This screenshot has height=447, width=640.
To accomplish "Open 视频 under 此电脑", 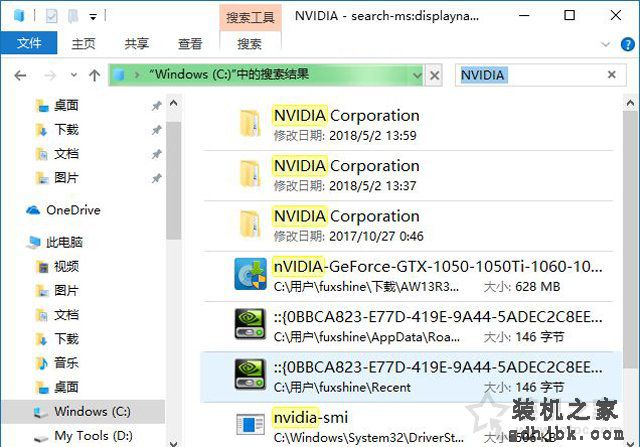I will pos(66,267).
